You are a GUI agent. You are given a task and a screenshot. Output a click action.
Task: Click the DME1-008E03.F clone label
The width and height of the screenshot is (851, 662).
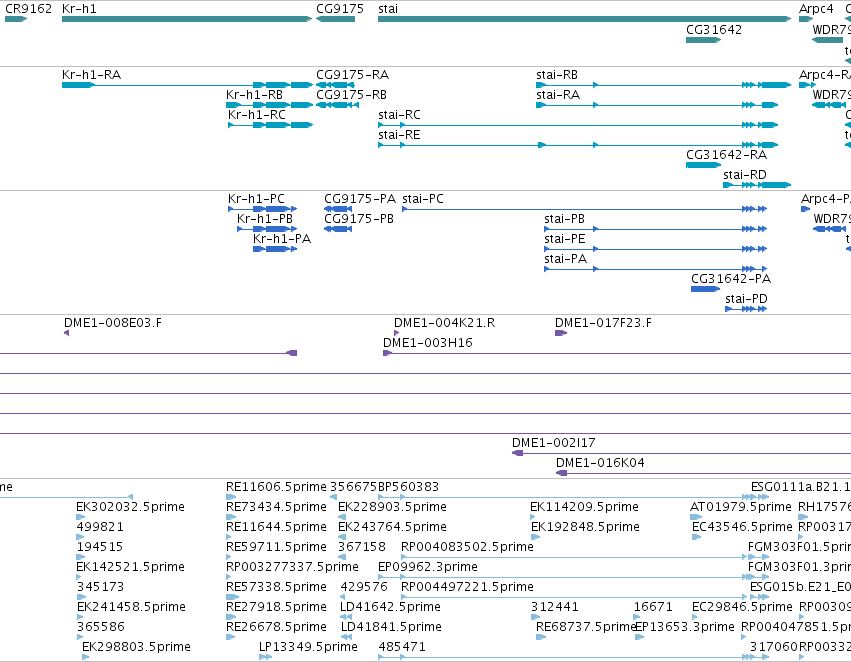click(113, 323)
